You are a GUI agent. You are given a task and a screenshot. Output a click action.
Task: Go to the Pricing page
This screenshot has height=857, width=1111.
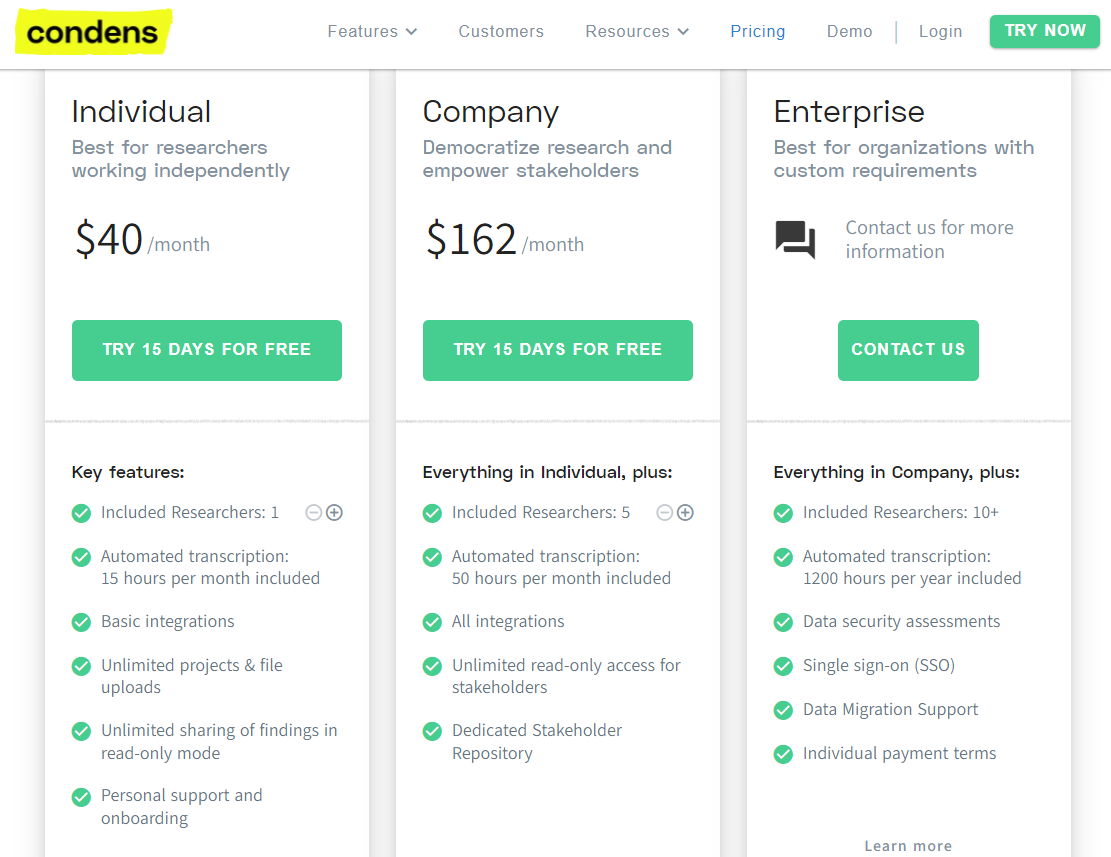pos(757,32)
